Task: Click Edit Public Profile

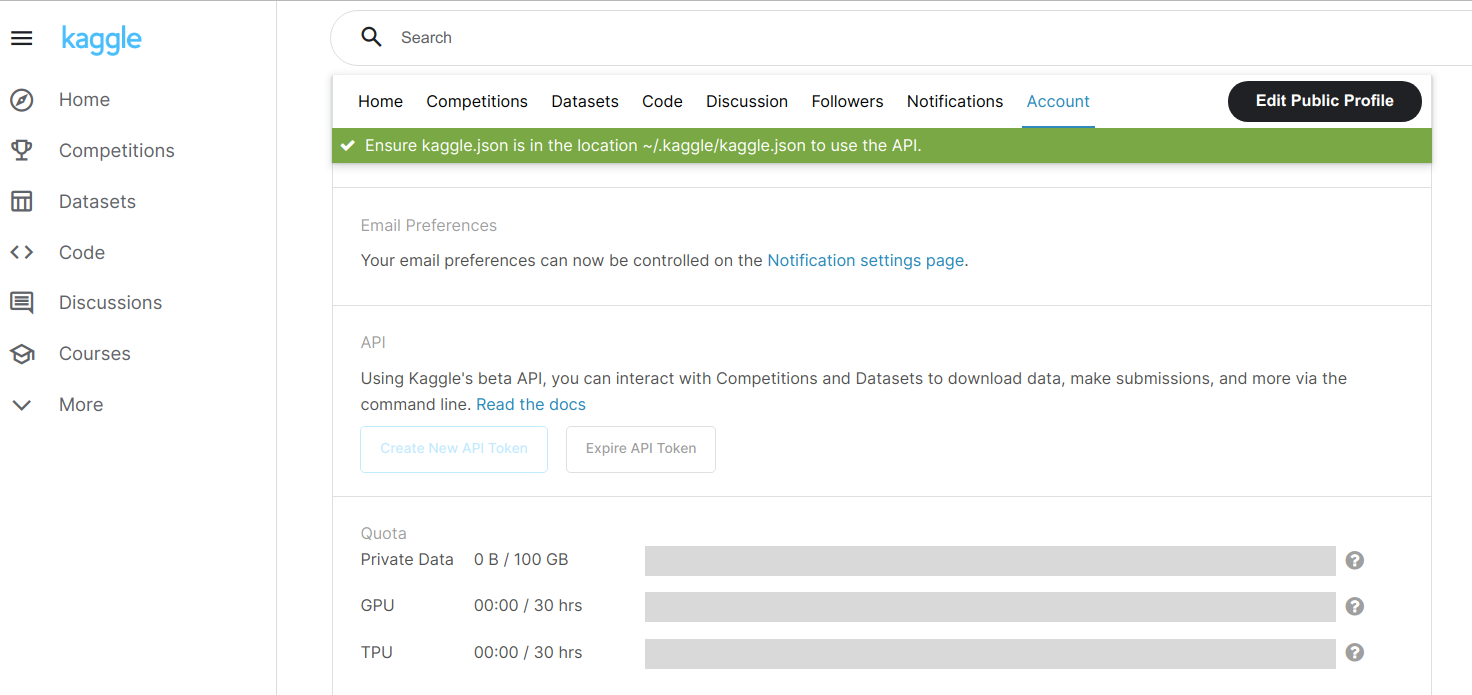Action: click(x=1324, y=101)
